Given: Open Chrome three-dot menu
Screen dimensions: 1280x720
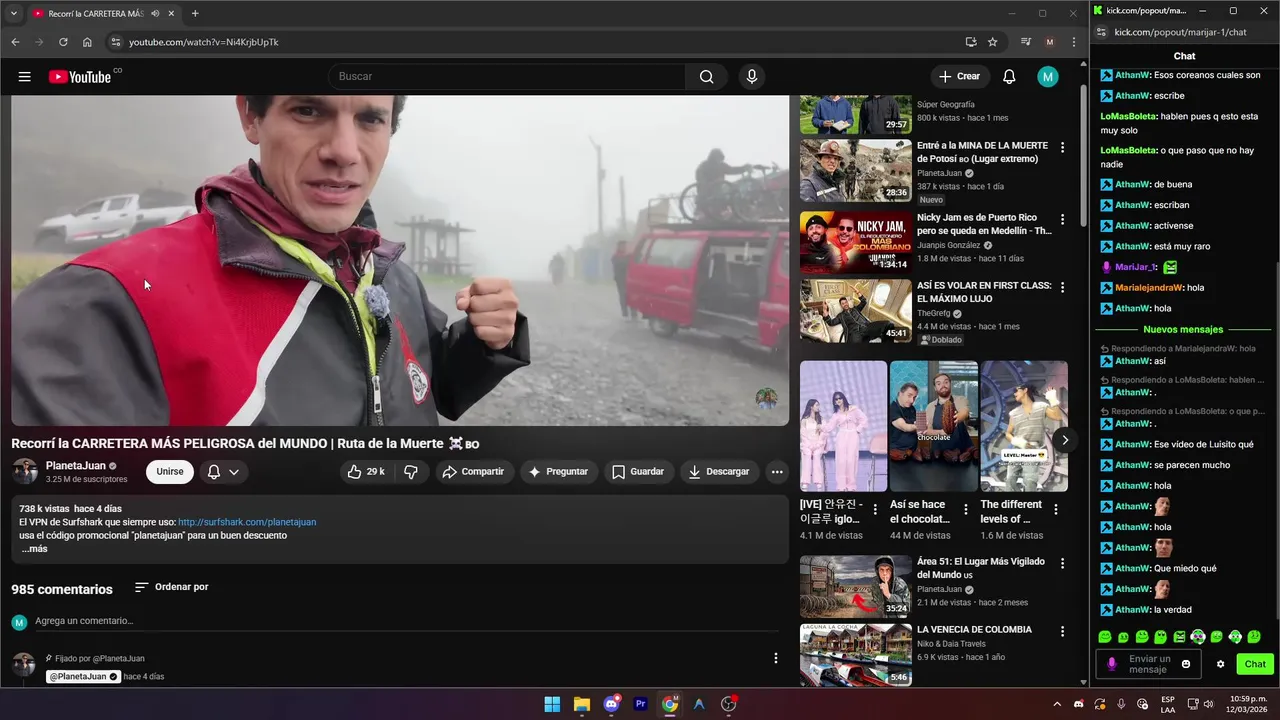Looking at the screenshot, I should (1073, 42).
